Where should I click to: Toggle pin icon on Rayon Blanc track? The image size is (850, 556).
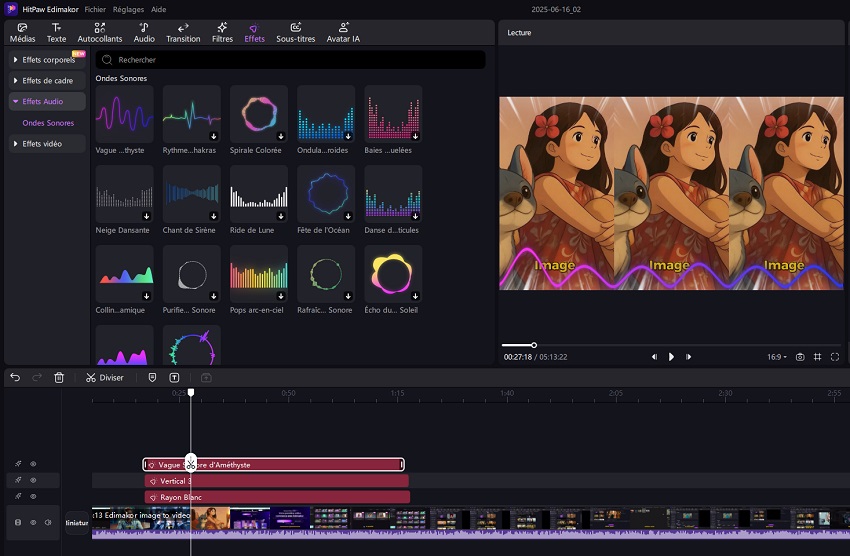18,496
